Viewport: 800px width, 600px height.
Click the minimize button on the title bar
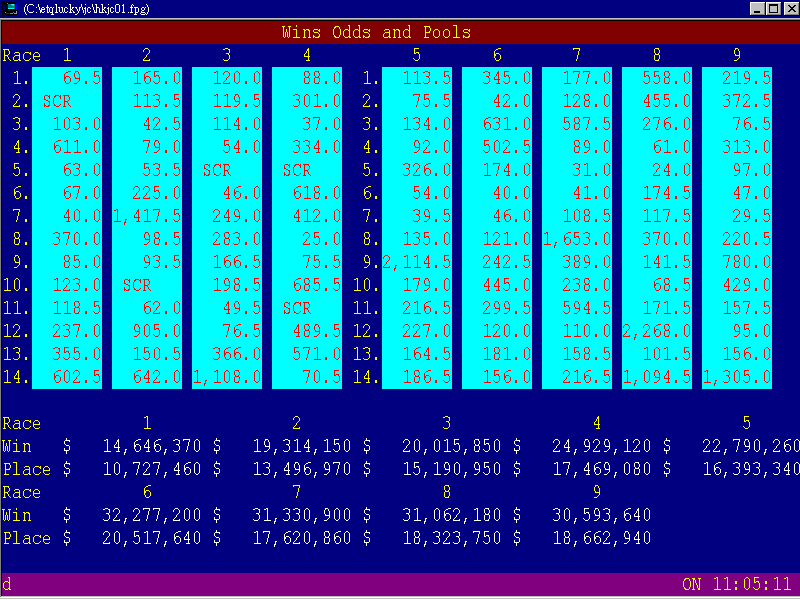pos(757,8)
